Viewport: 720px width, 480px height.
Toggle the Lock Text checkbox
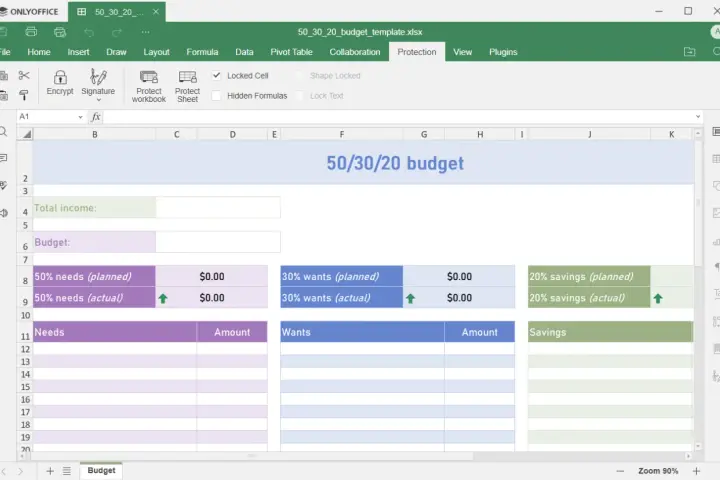[x=299, y=96]
